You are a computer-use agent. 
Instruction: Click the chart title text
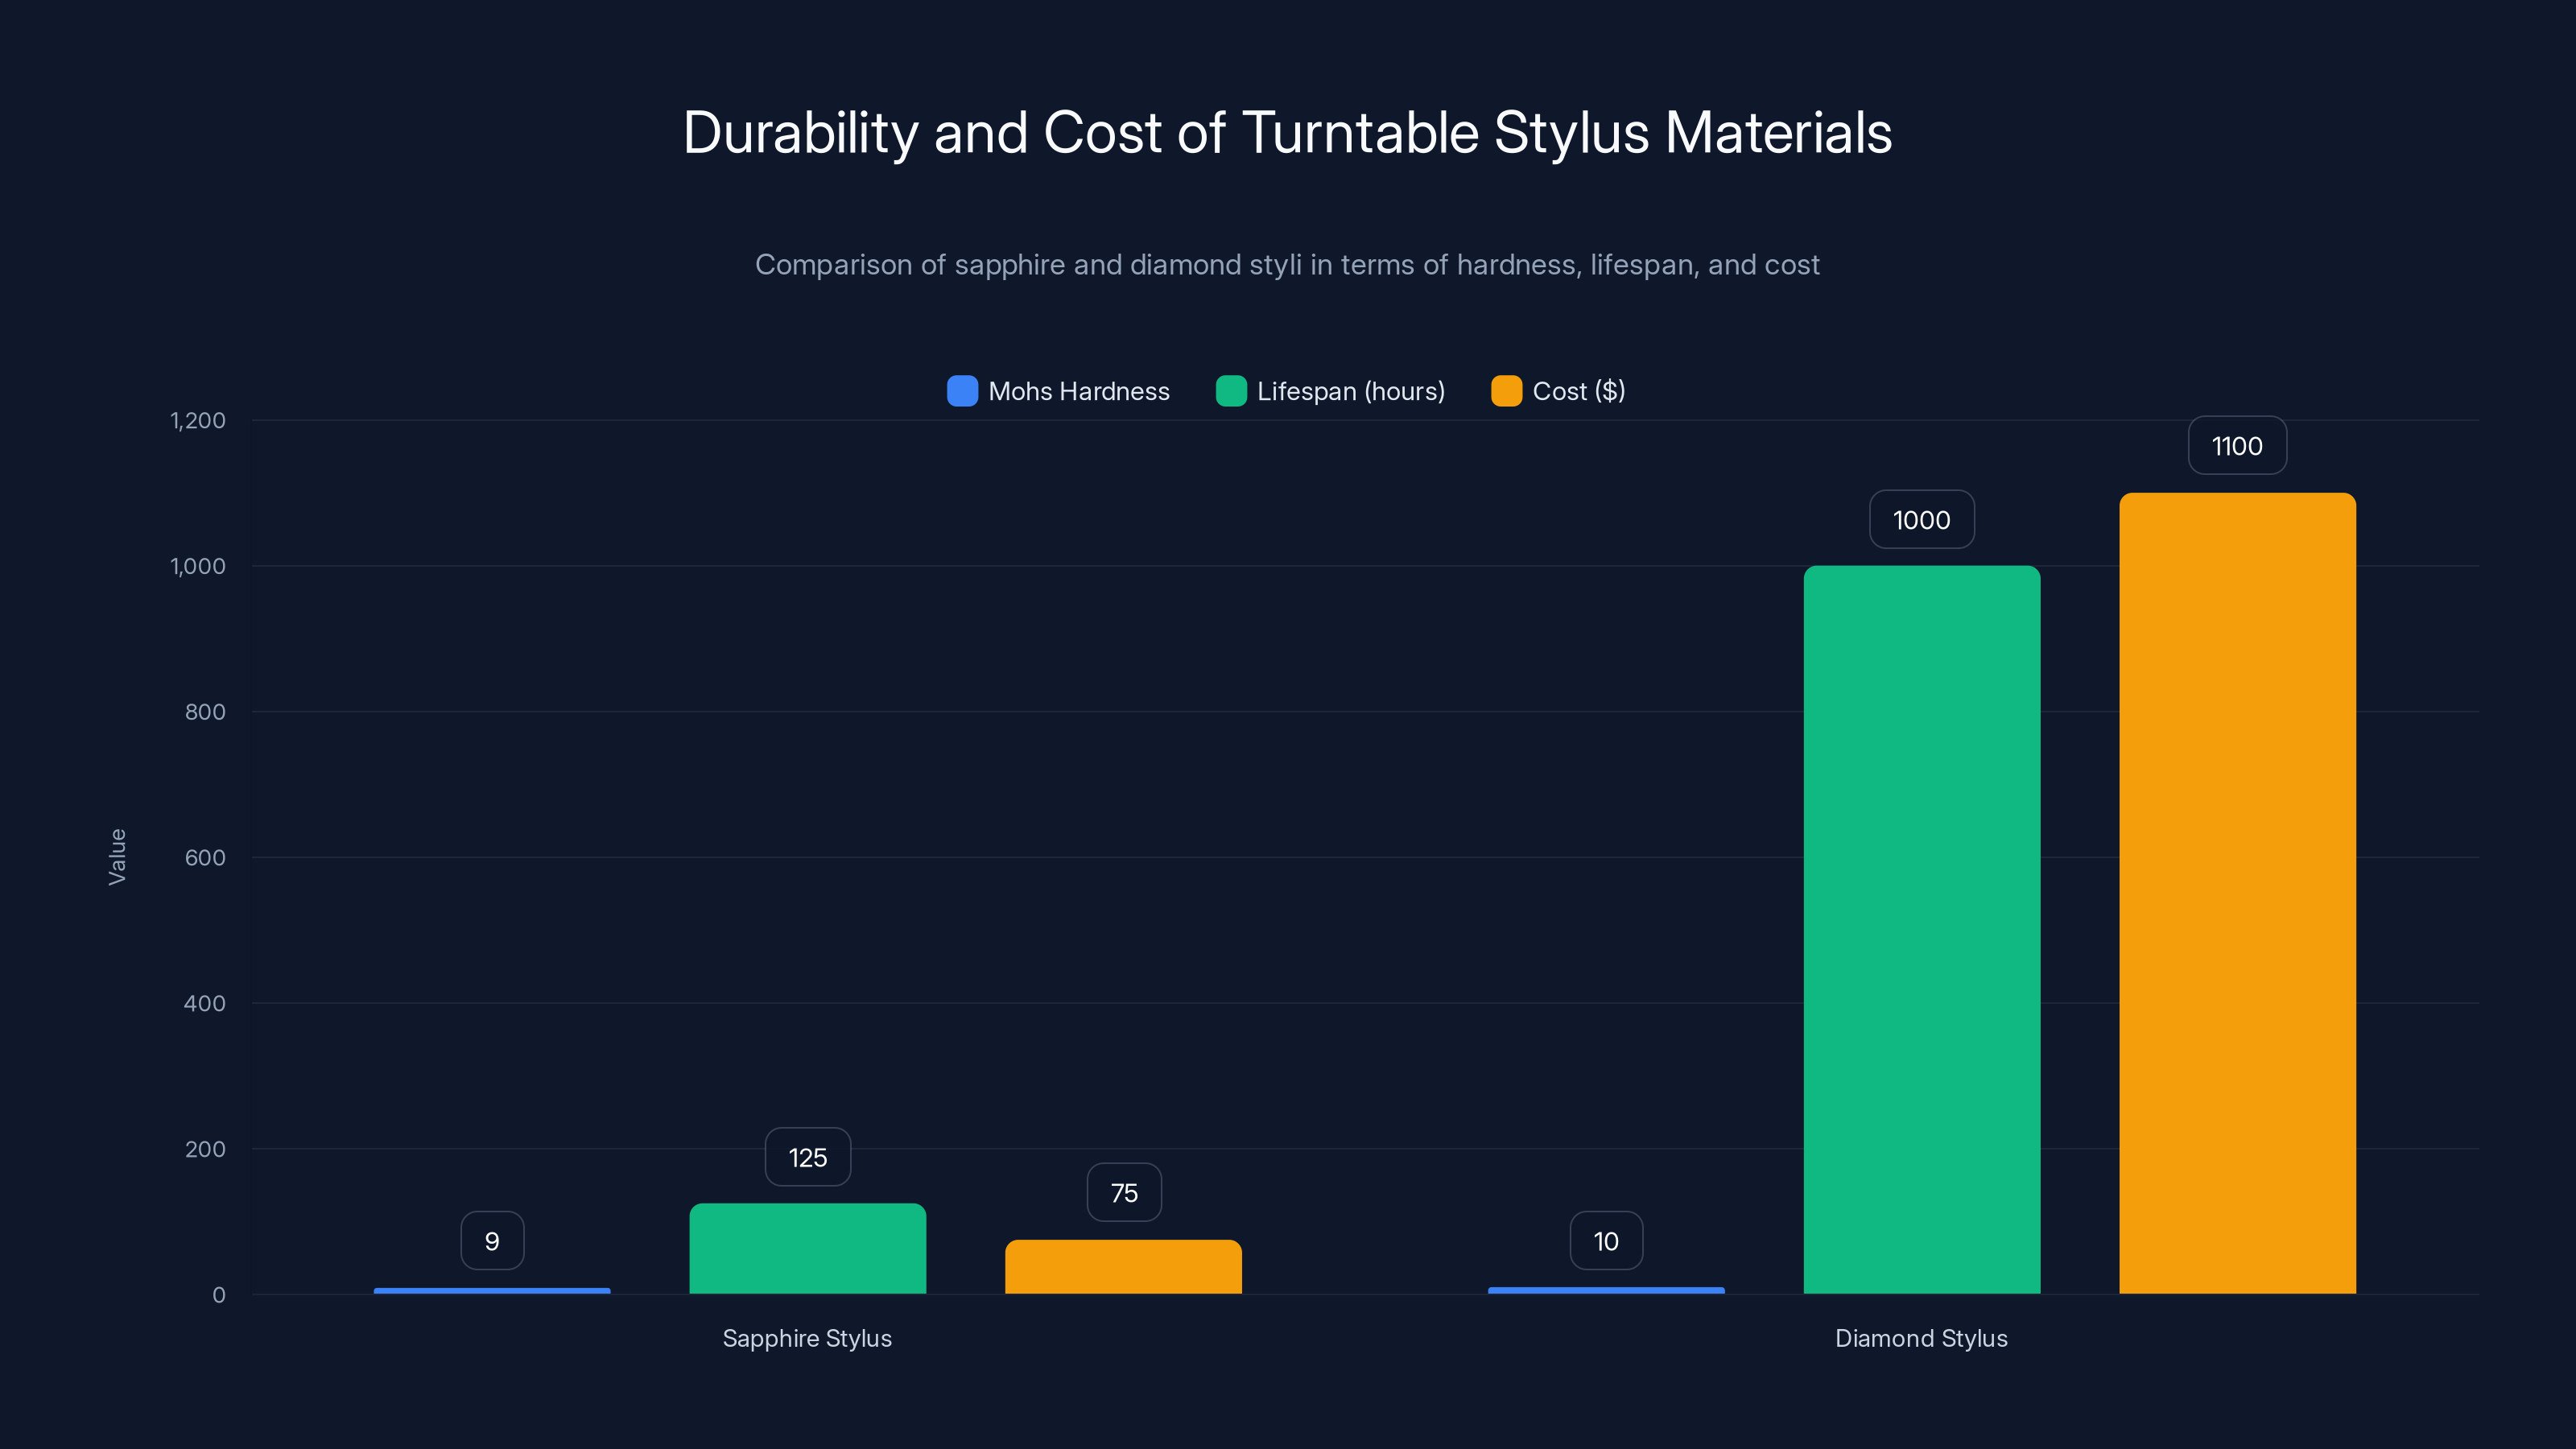click(1288, 131)
